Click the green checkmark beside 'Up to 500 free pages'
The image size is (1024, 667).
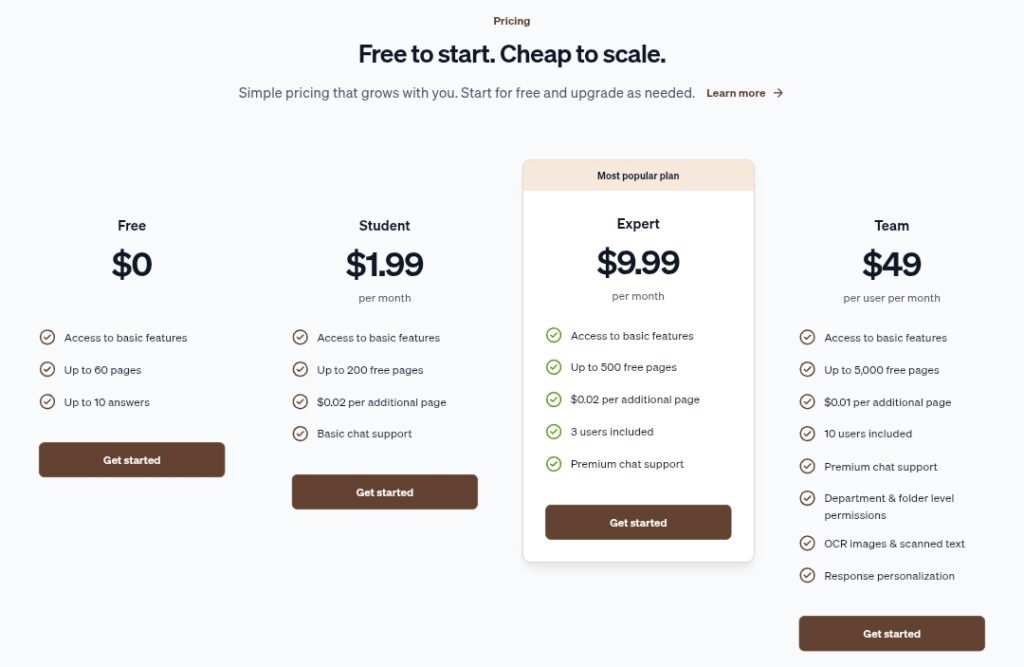click(554, 367)
